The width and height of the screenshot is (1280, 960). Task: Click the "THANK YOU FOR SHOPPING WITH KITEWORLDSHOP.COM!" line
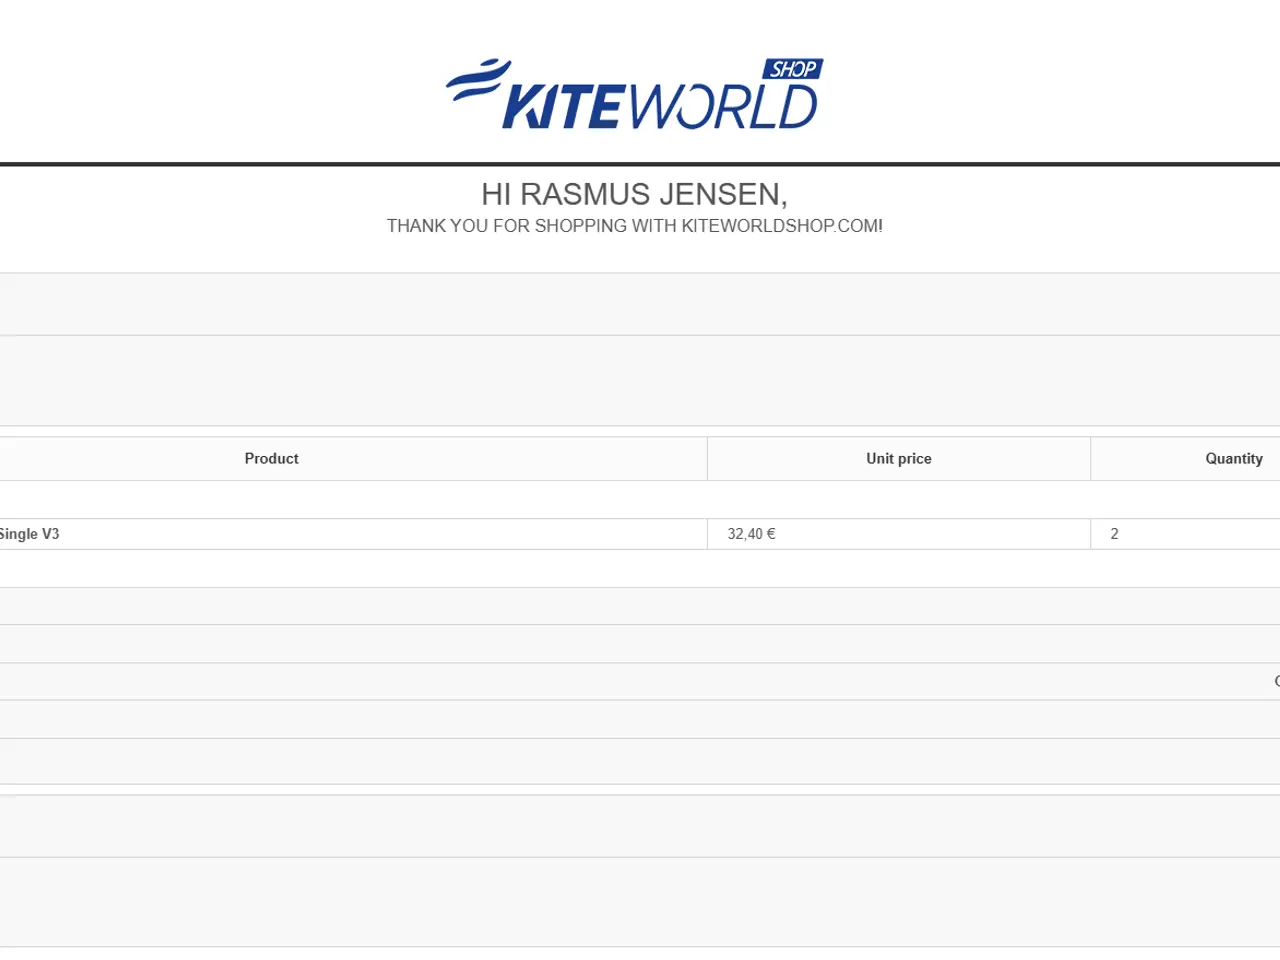[x=634, y=226]
